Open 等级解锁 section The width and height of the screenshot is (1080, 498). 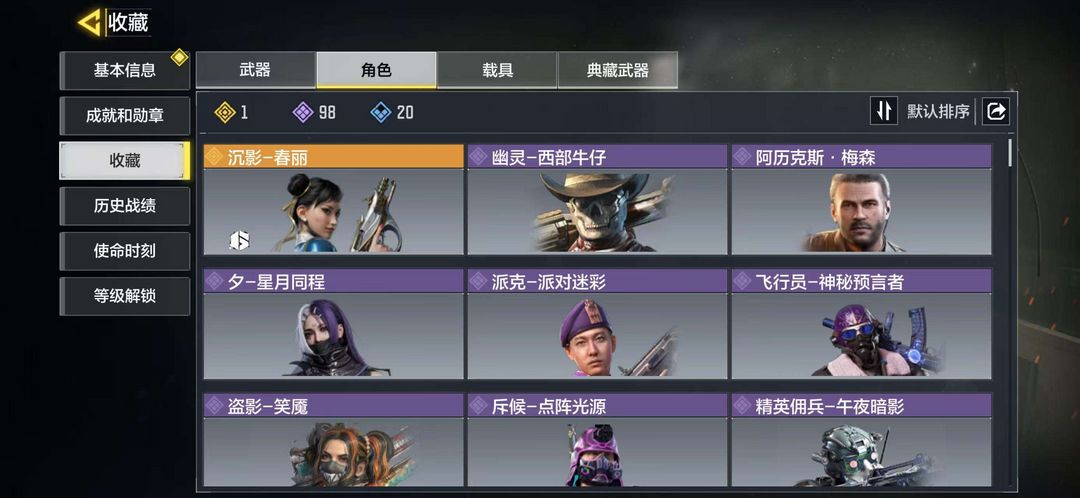(x=125, y=296)
